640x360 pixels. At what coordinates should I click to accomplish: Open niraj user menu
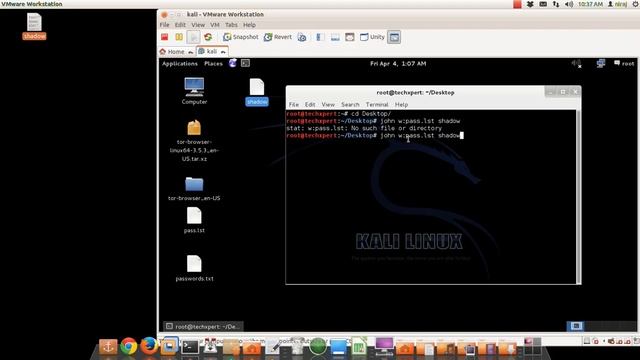617,4
